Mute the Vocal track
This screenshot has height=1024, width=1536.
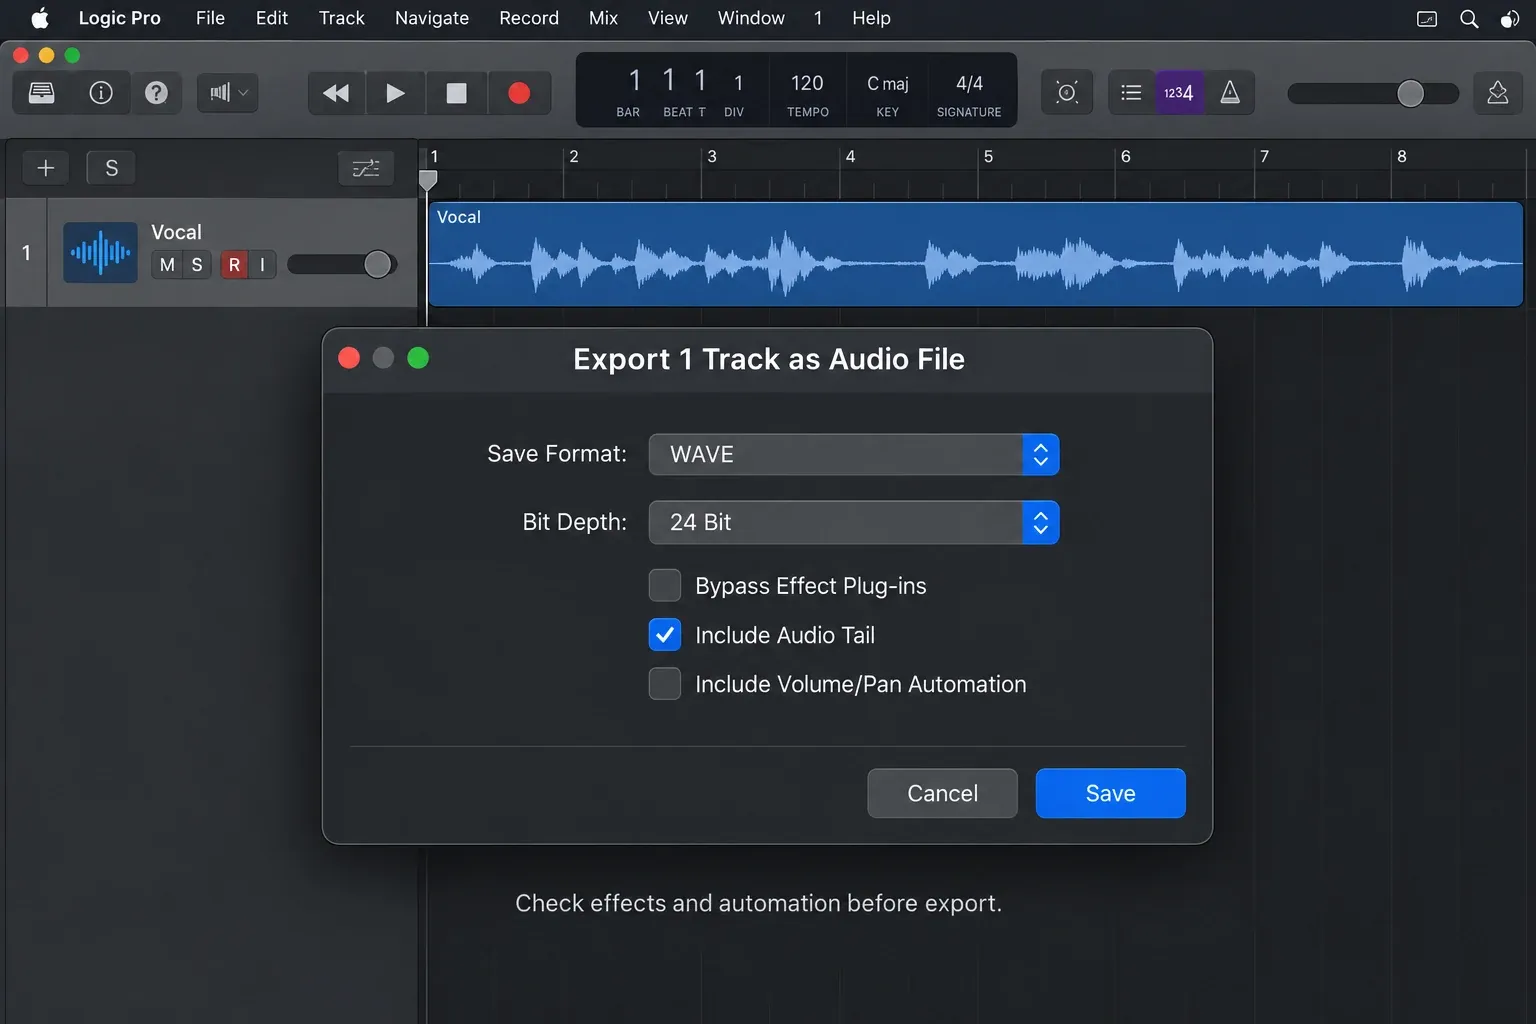tap(167, 265)
